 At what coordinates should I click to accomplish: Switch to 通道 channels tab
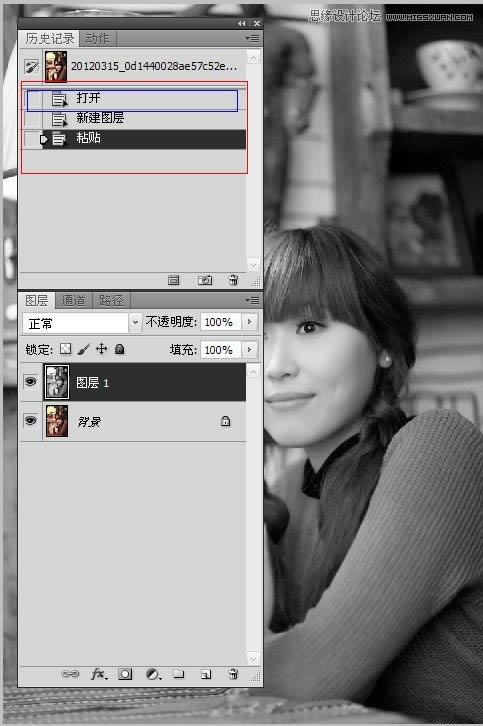(74, 300)
